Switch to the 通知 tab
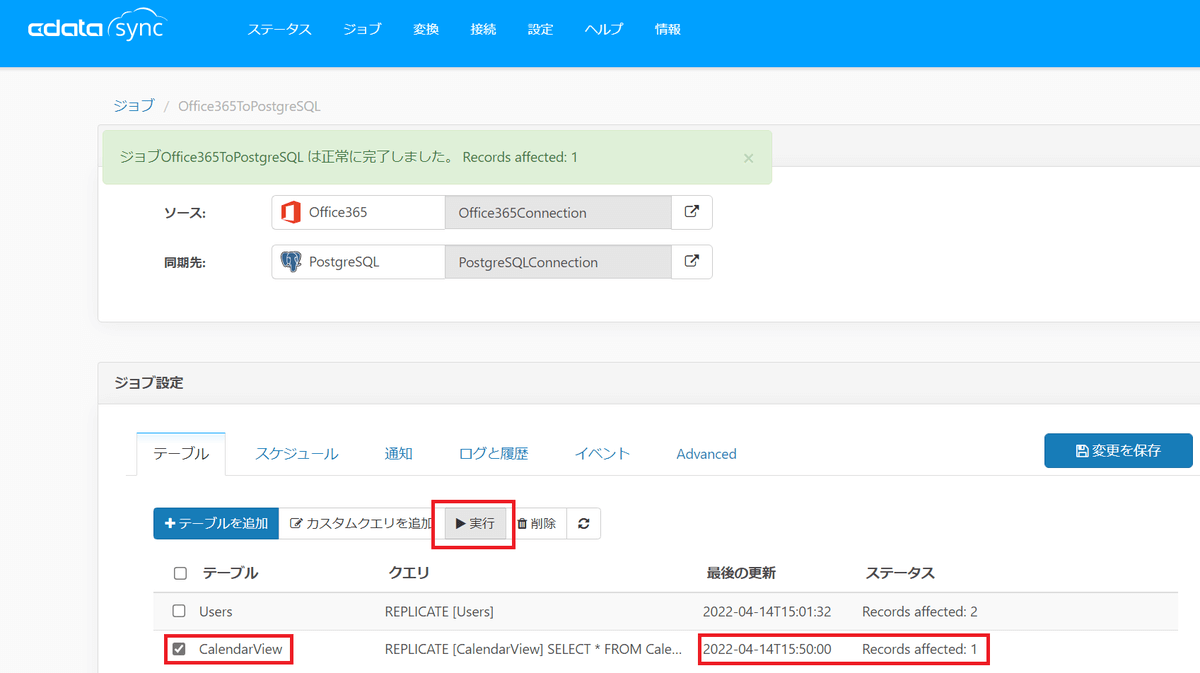The height and width of the screenshot is (673, 1200). [399, 453]
